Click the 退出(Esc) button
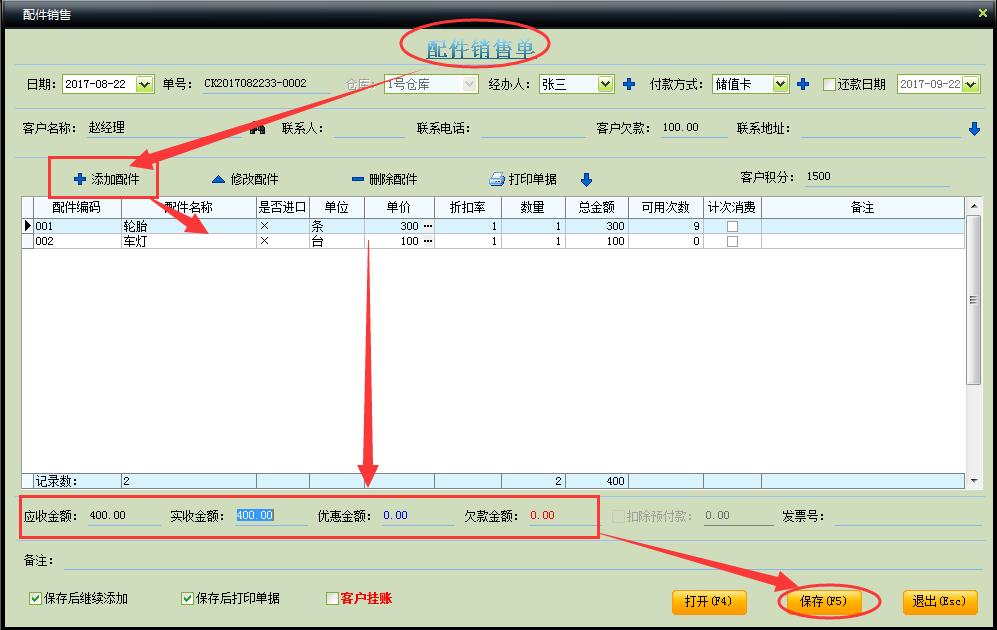997x630 pixels. click(x=939, y=602)
